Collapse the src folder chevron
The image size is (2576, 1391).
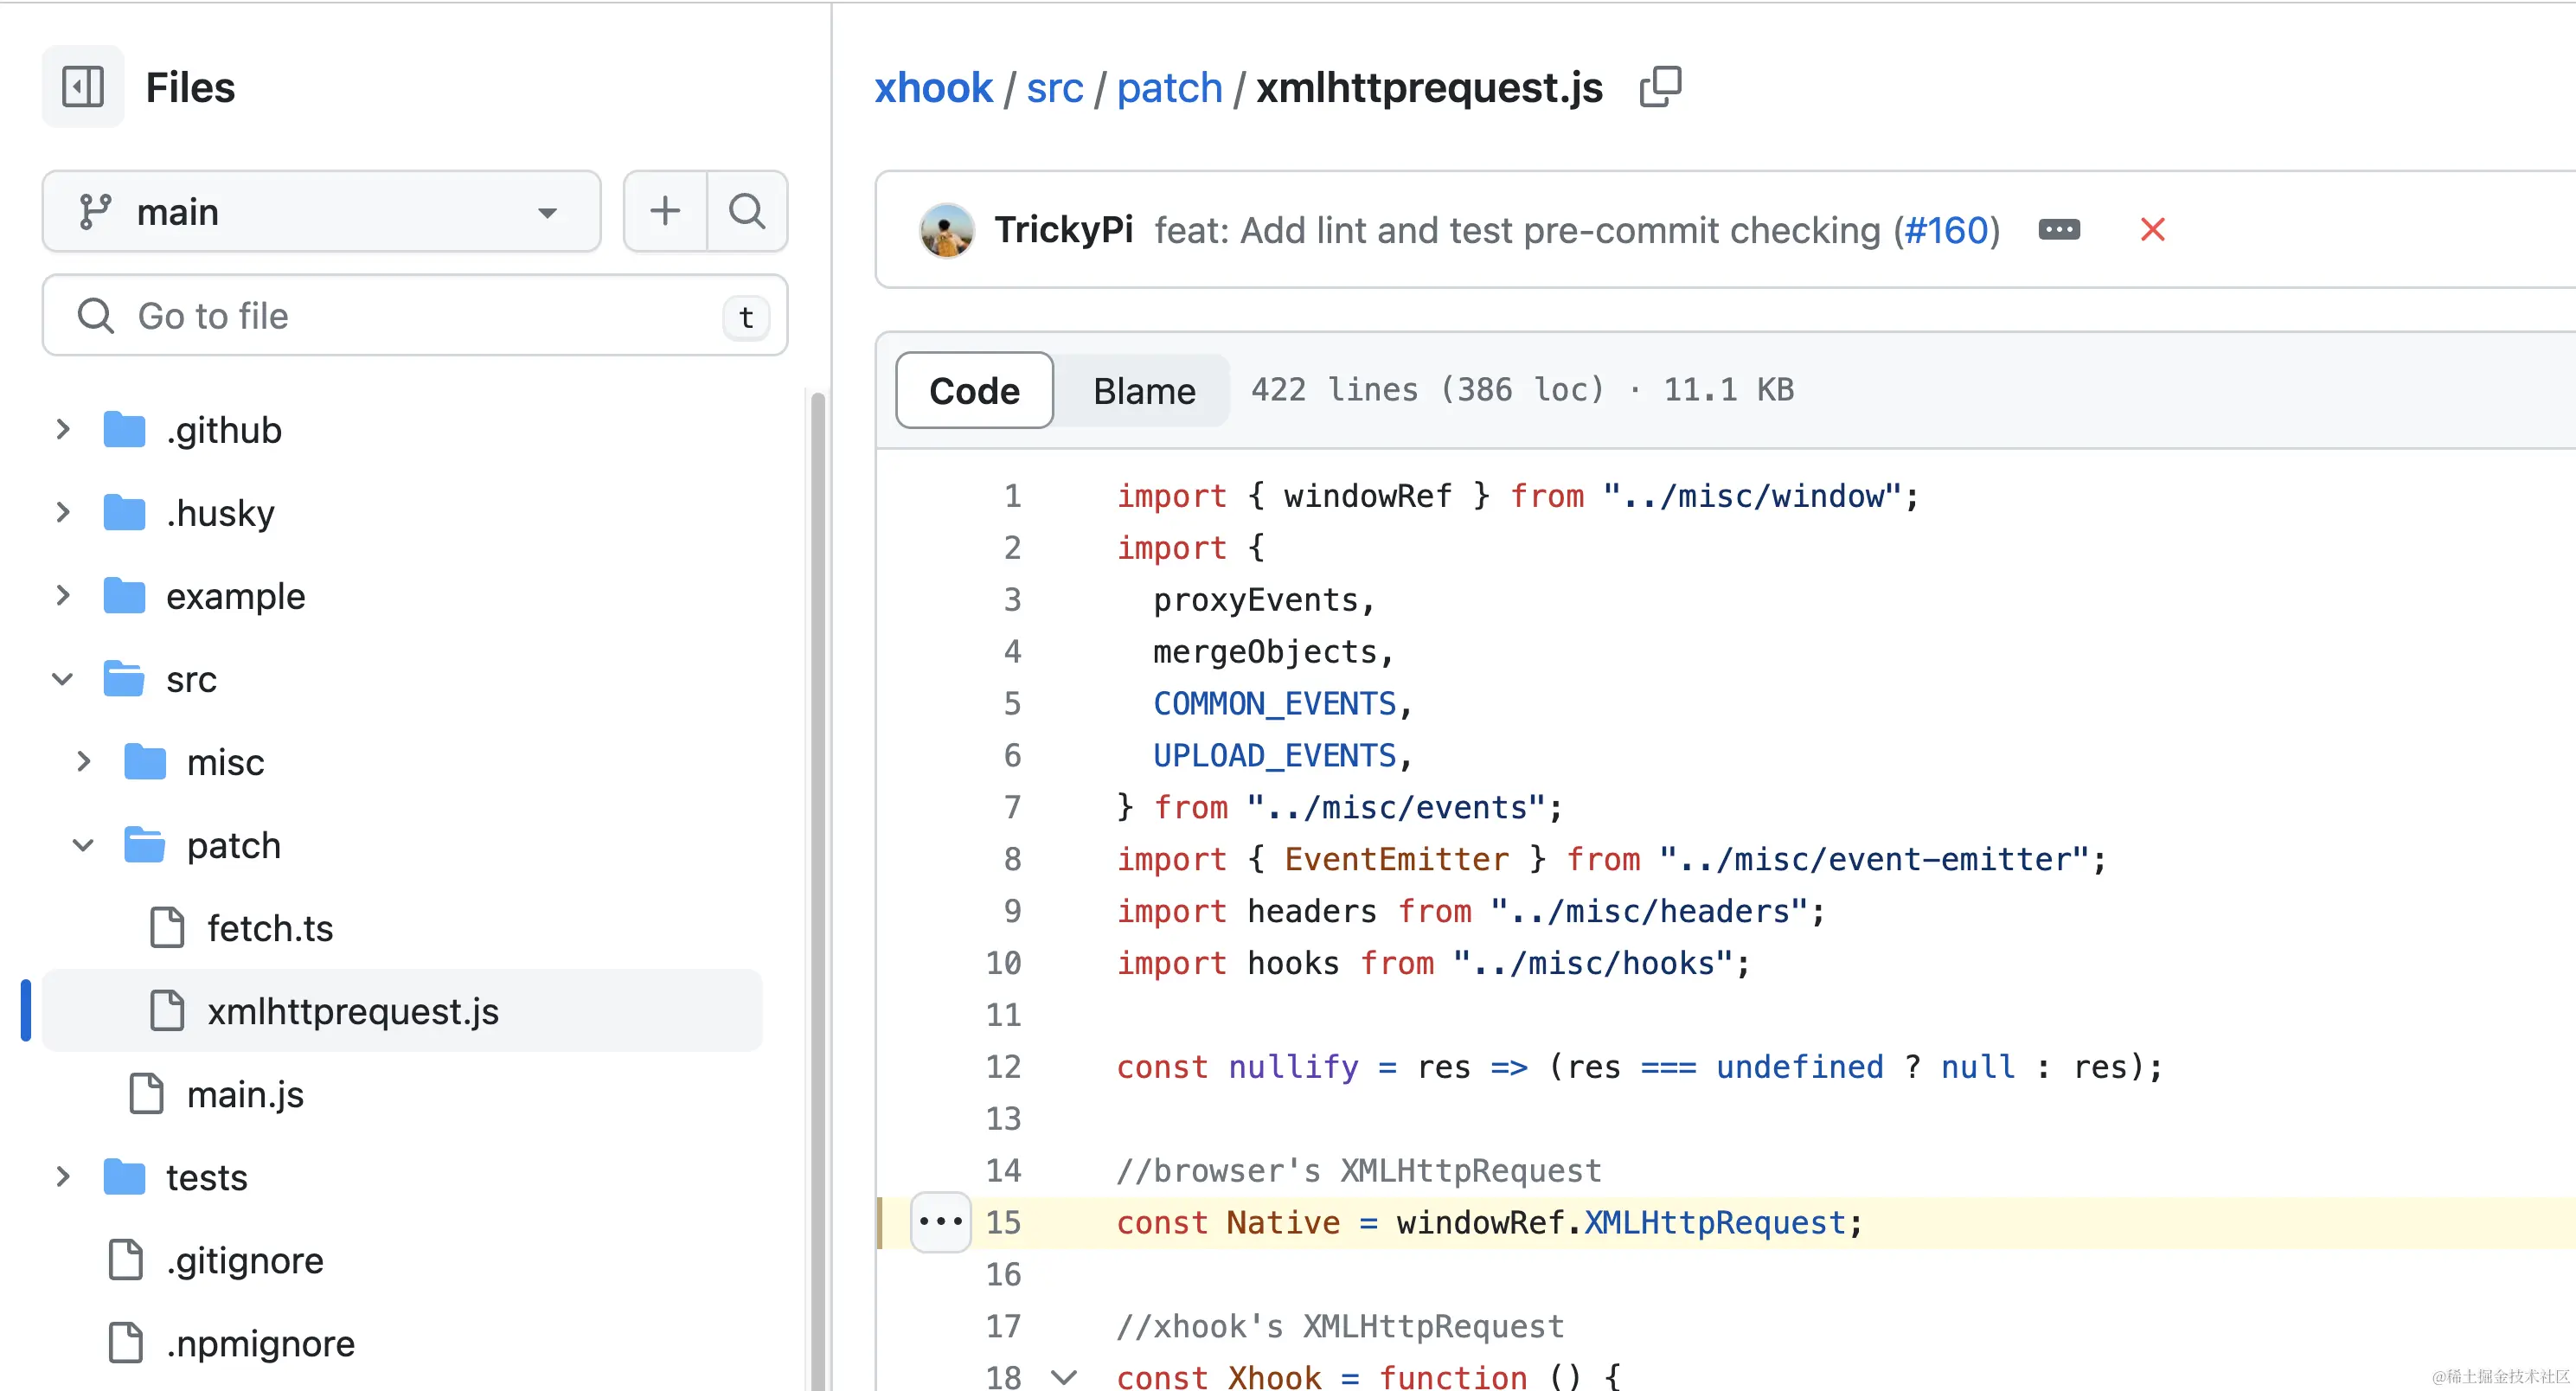click(x=63, y=679)
